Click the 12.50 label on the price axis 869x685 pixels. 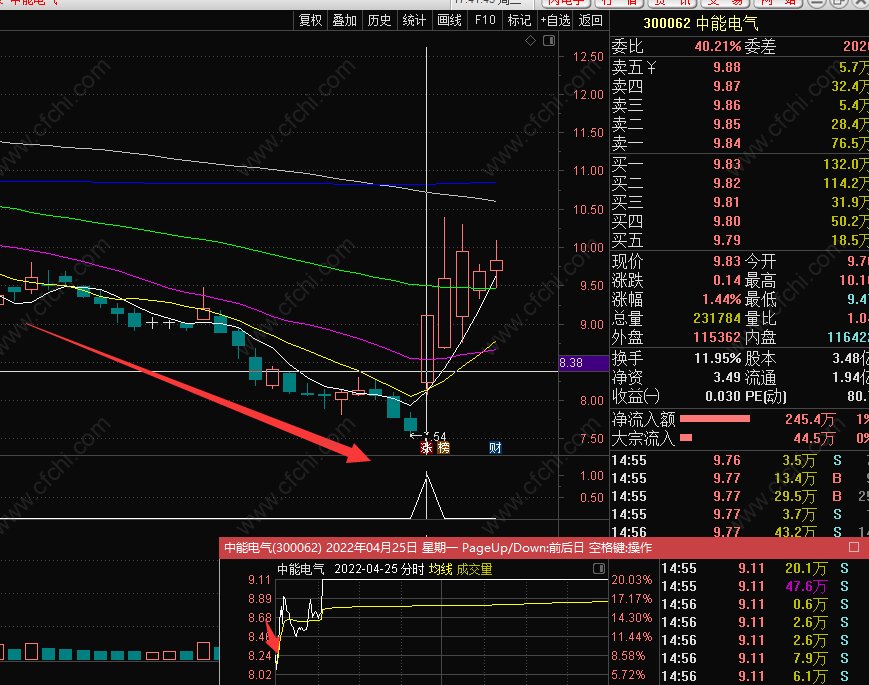(588, 57)
